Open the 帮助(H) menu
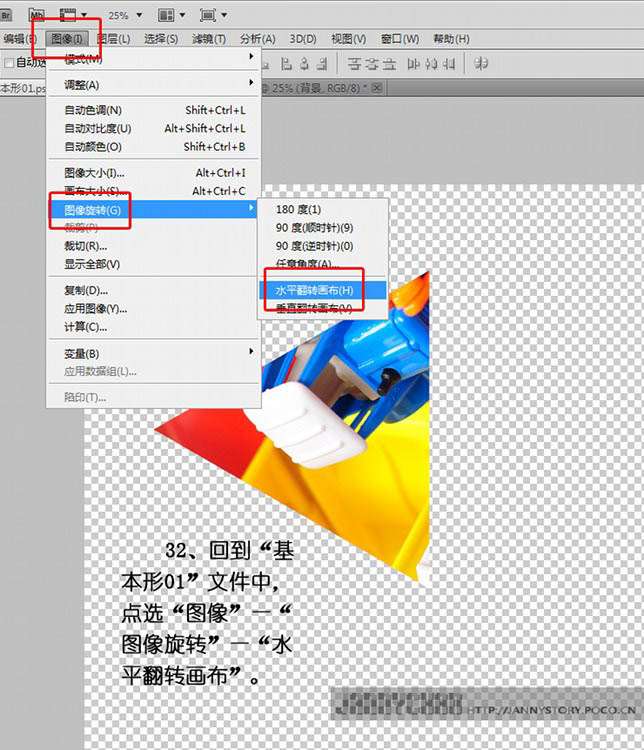Image resolution: width=644 pixels, height=750 pixels. [x=451, y=39]
